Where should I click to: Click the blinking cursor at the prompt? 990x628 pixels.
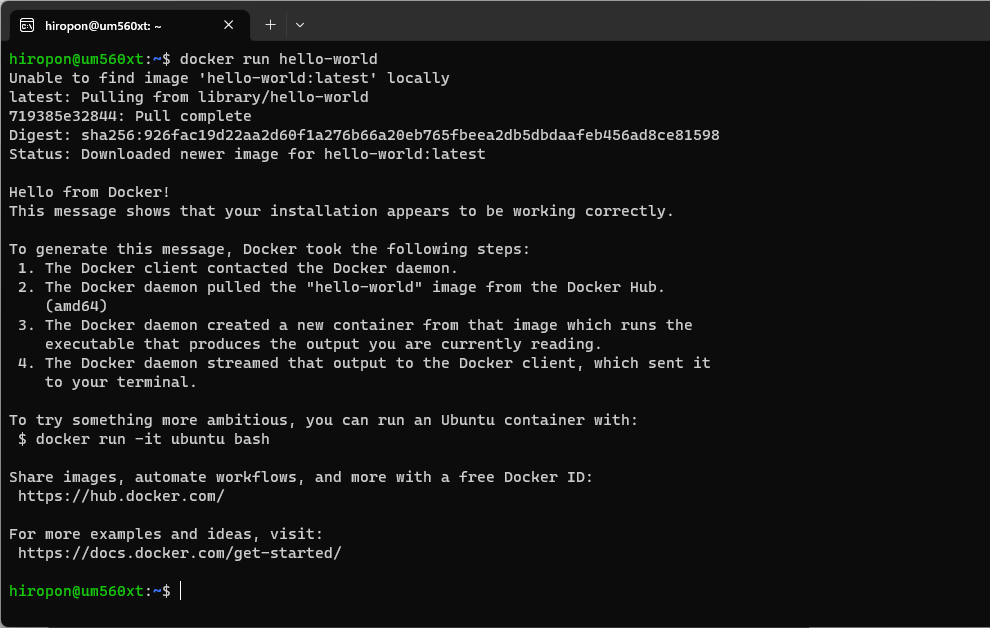[x=180, y=590]
